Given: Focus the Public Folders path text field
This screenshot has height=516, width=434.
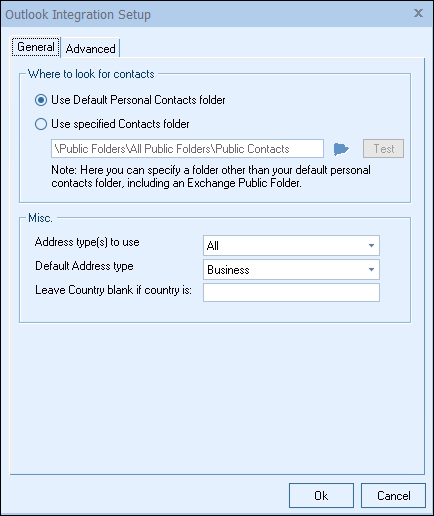Looking at the screenshot, I should tap(187, 149).
